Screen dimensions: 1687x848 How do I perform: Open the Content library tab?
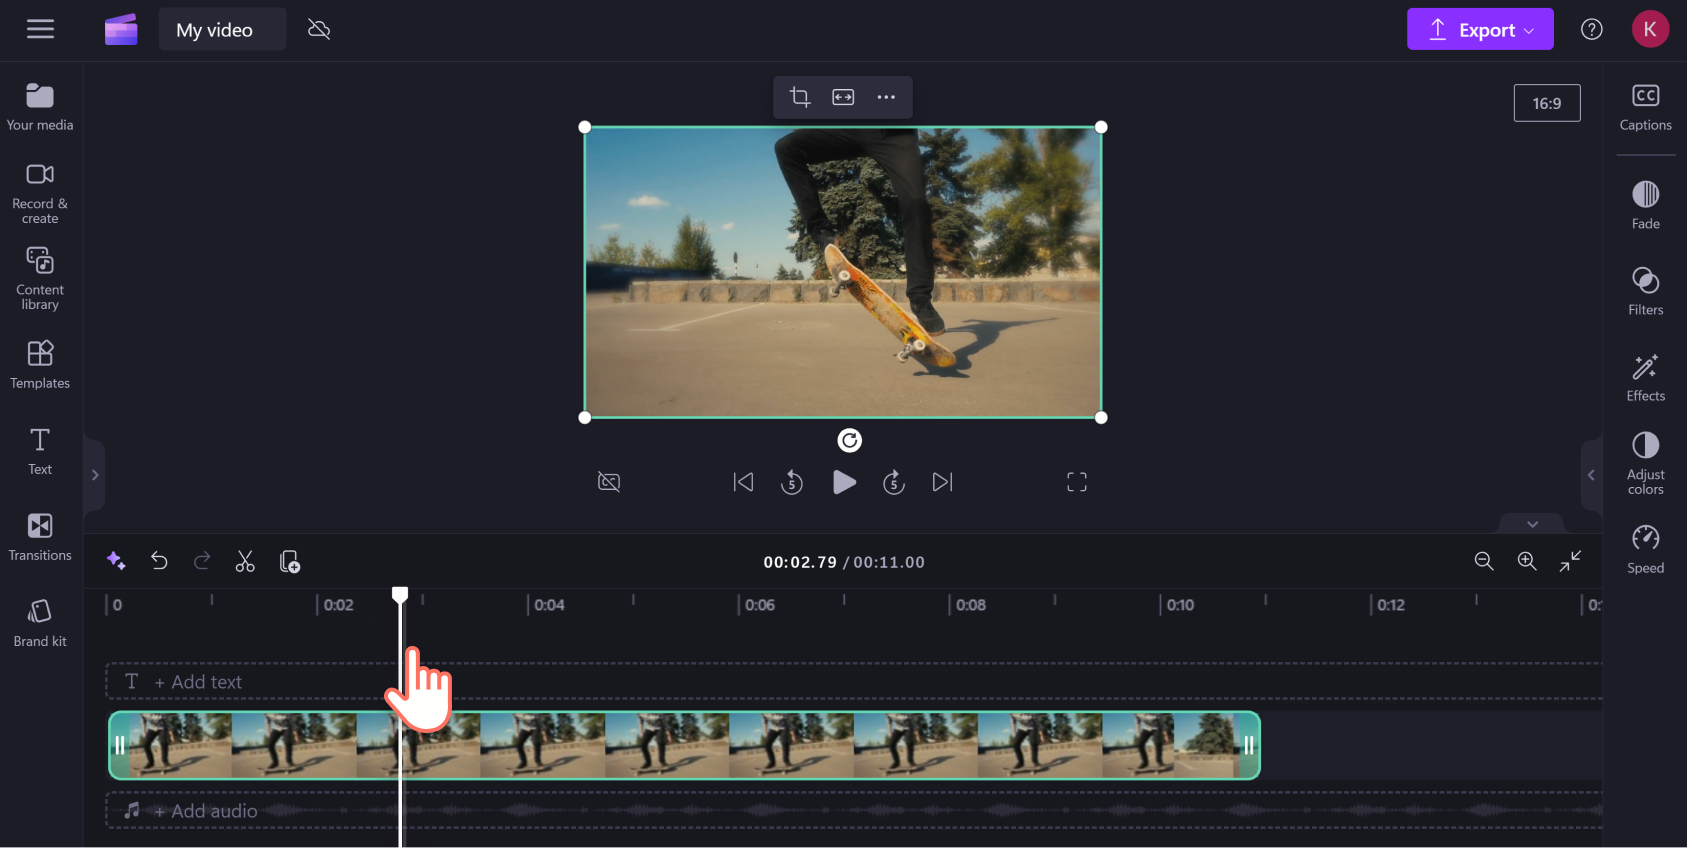tap(40, 279)
